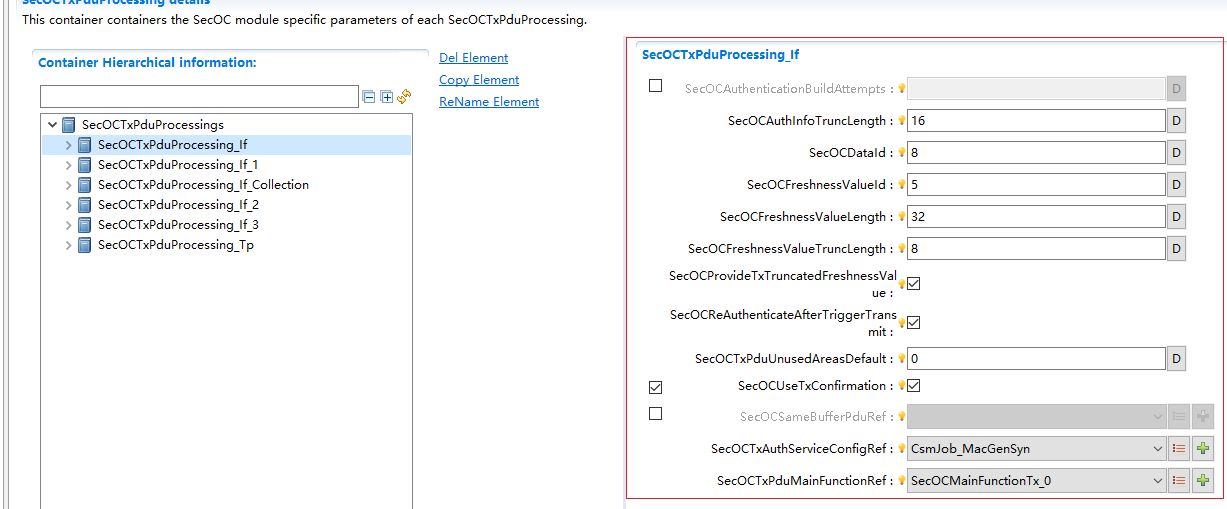
Task: Collapse the SecOCTxPduProcessings root node
Action: point(52,125)
